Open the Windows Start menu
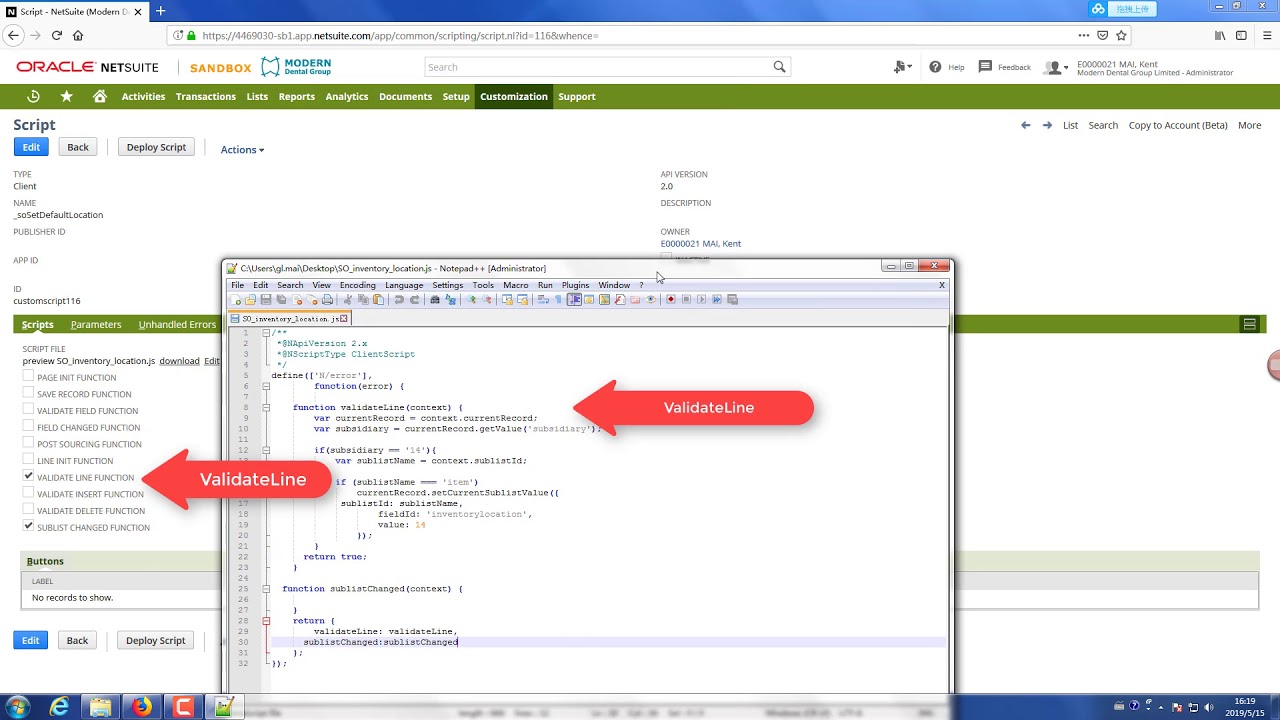1280x720 pixels. pos(18,707)
